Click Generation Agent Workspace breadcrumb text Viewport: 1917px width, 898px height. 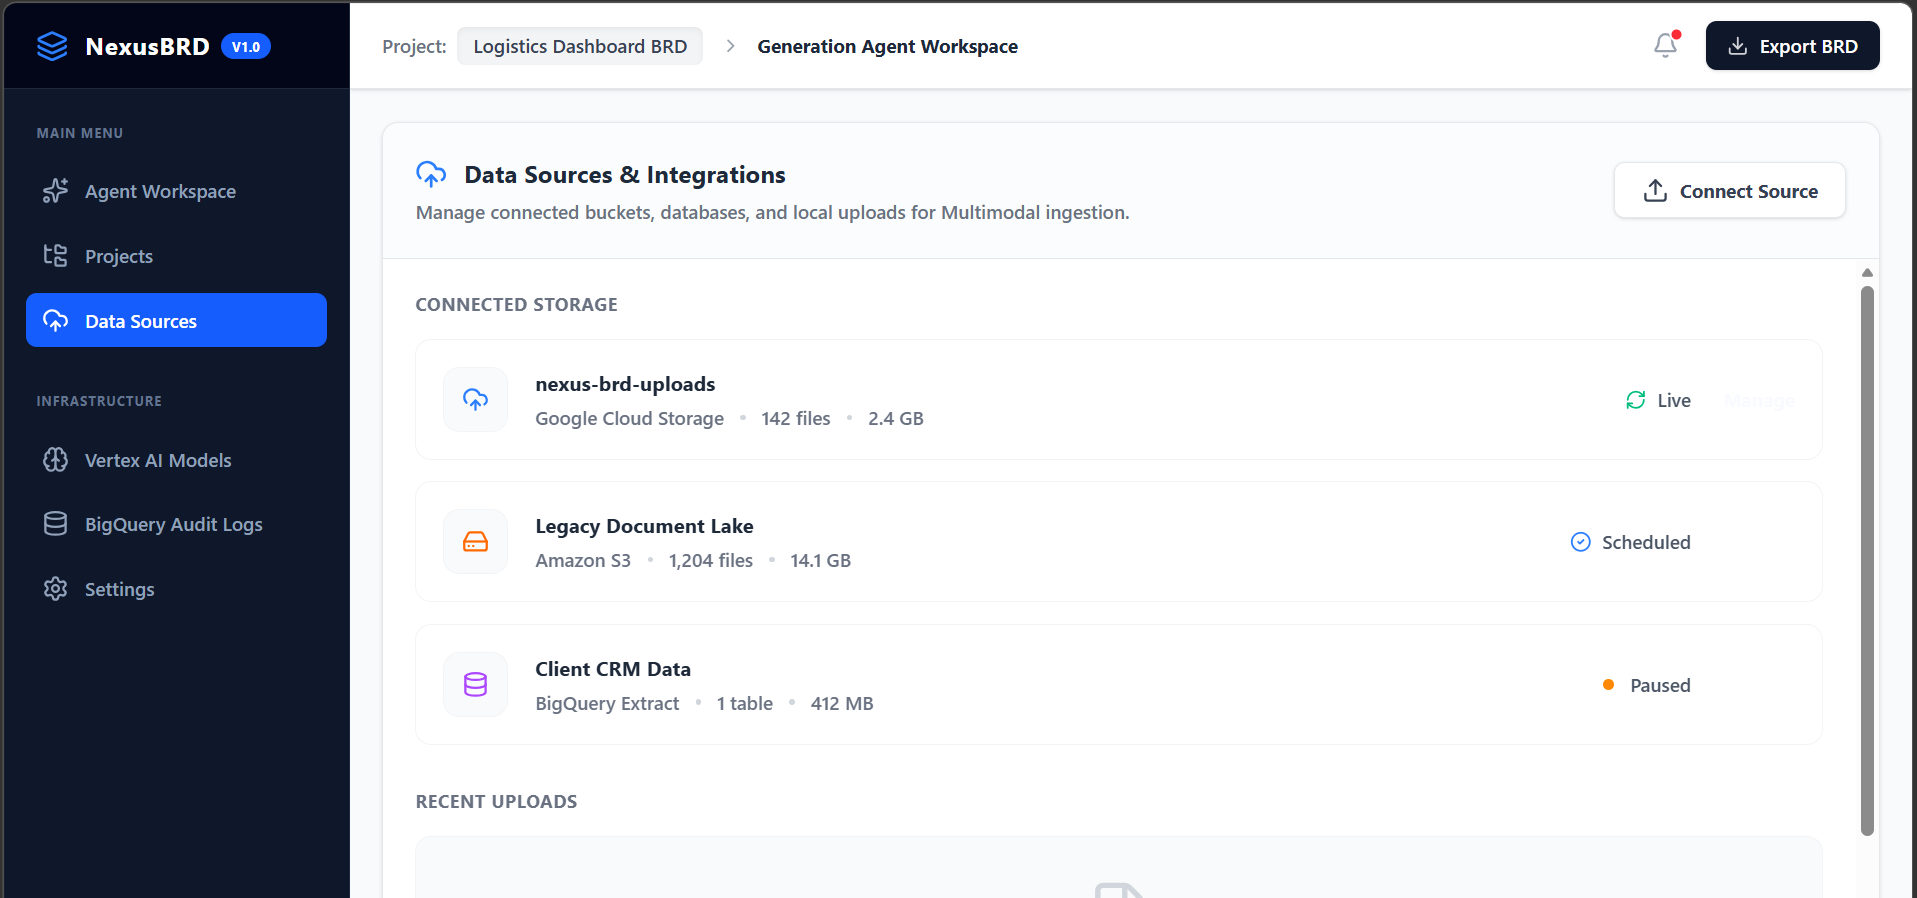tap(887, 46)
